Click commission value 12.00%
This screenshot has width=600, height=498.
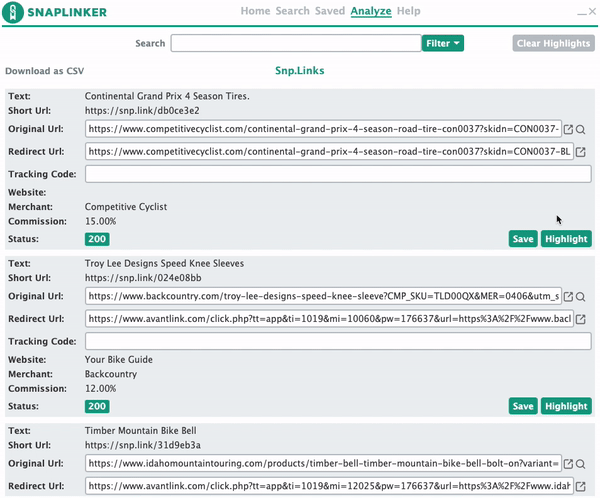pyautogui.click(x=100, y=389)
